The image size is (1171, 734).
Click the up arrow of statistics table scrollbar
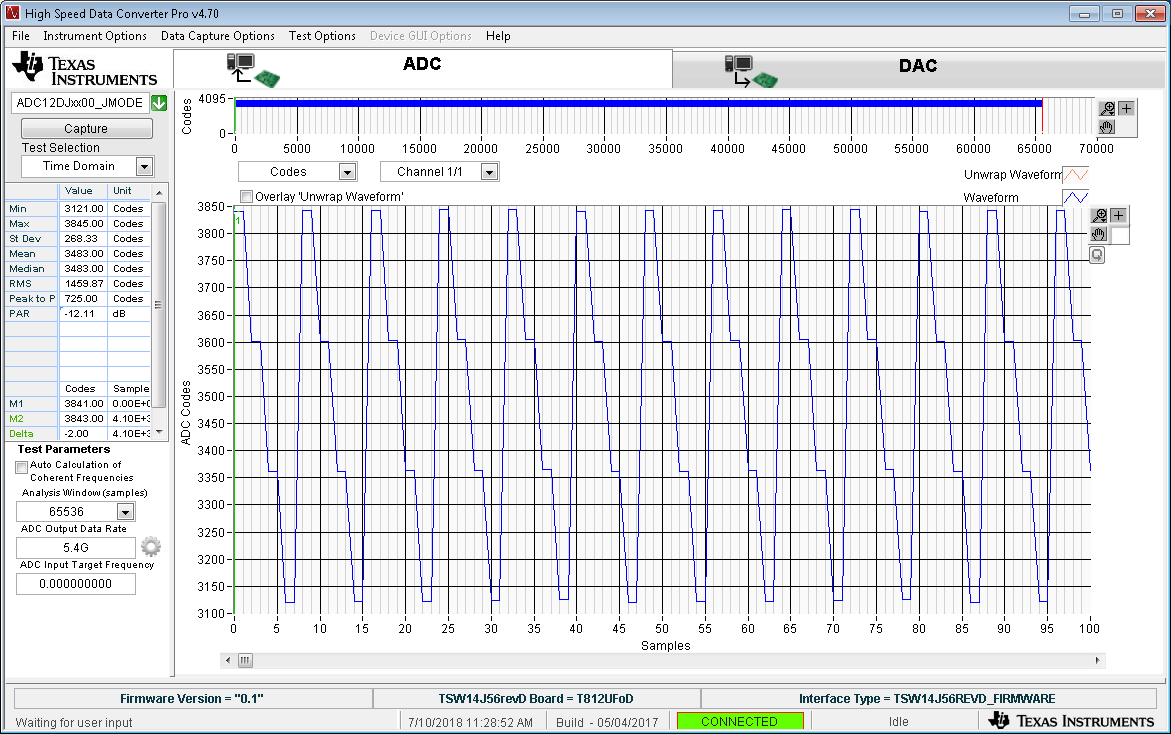tap(159, 193)
